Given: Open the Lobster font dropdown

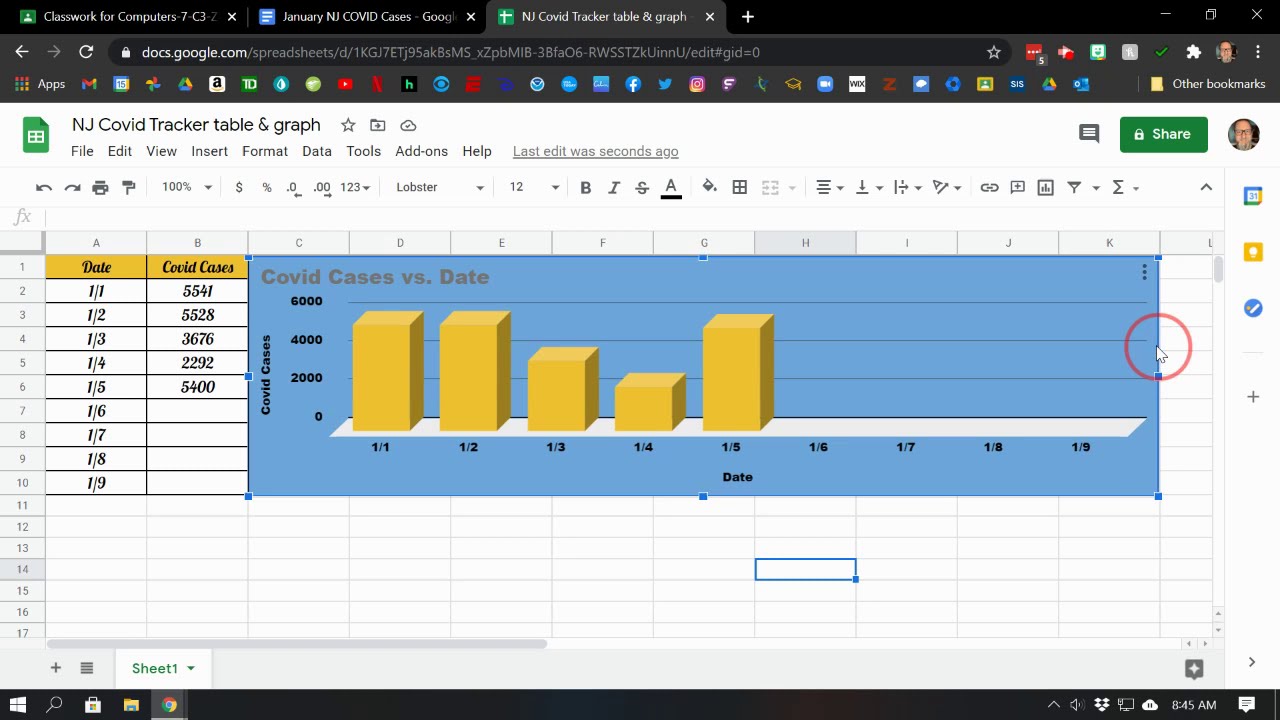Looking at the screenshot, I should point(440,187).
